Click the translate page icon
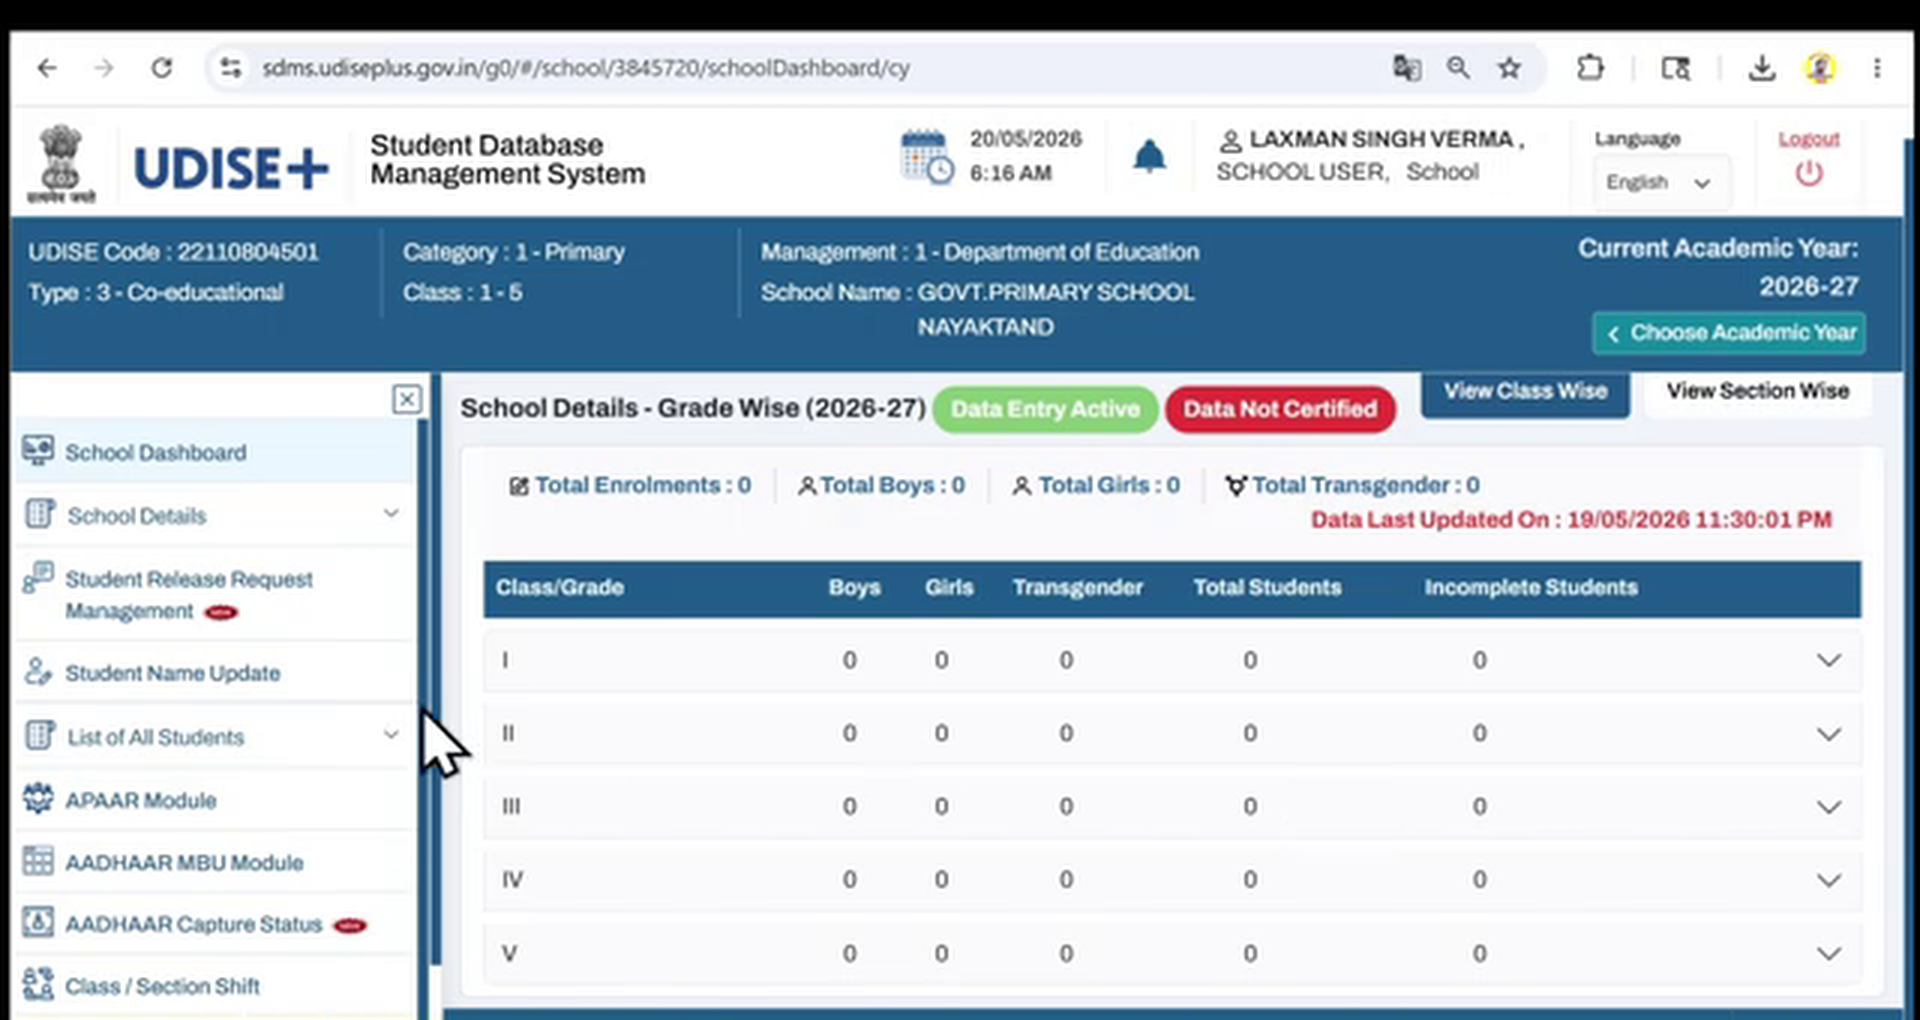Screen dimensions: 1920x1020 (1407, 68)
